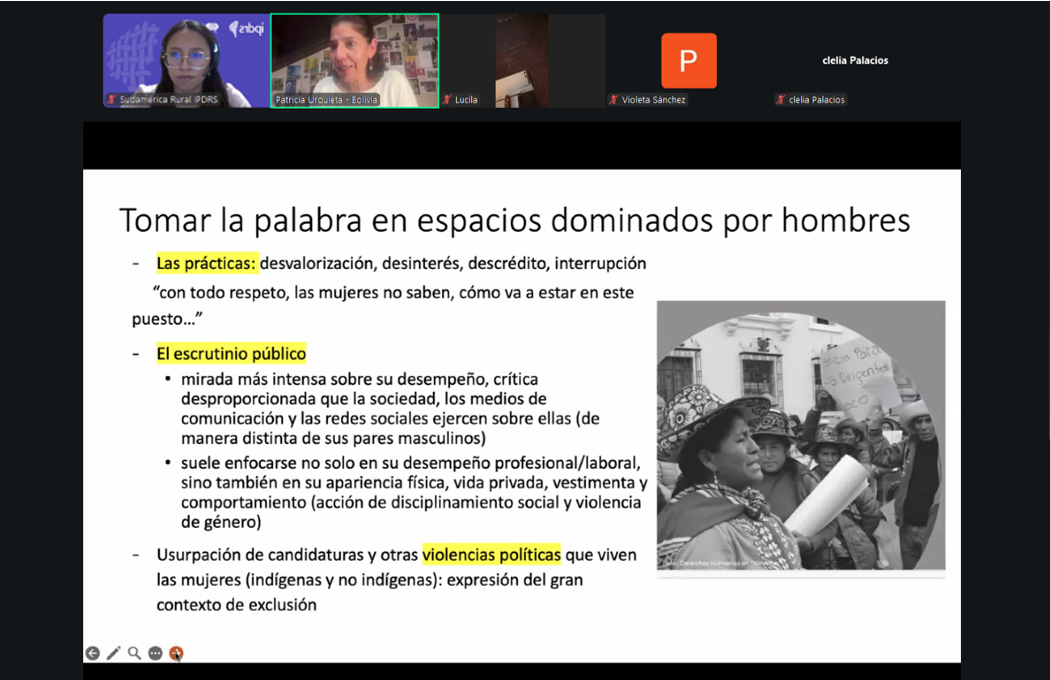
Task: Select the pen annotation tool
Action: (113, 653)
